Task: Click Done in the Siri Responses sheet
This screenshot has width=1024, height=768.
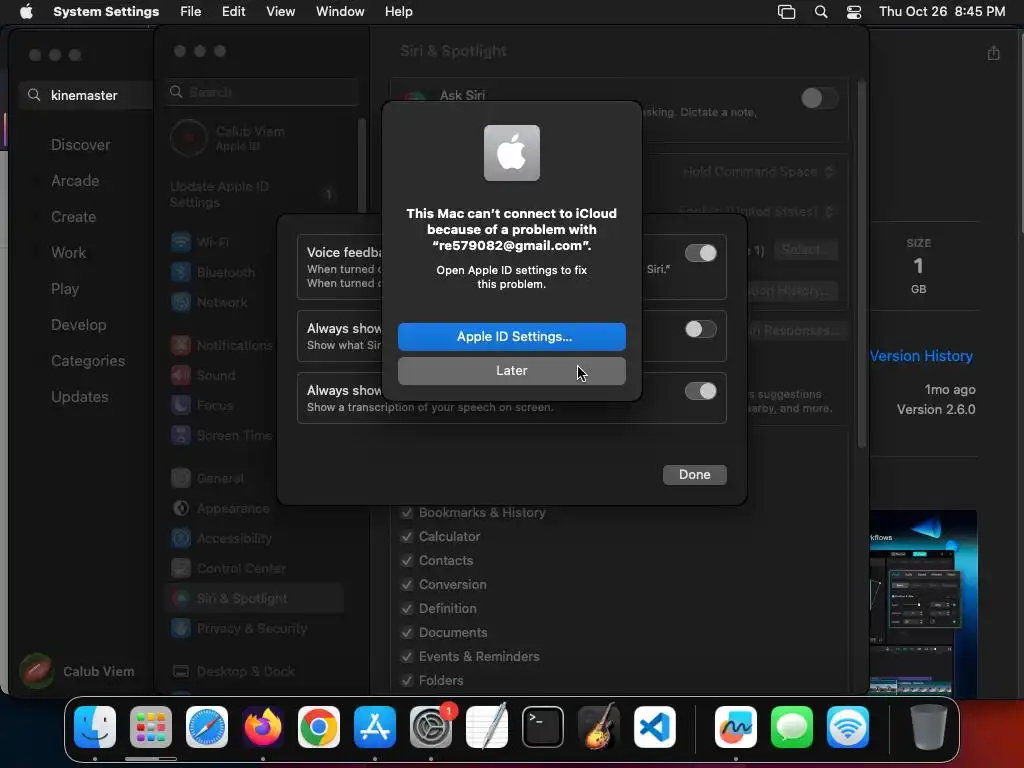Action: point(694,475)
